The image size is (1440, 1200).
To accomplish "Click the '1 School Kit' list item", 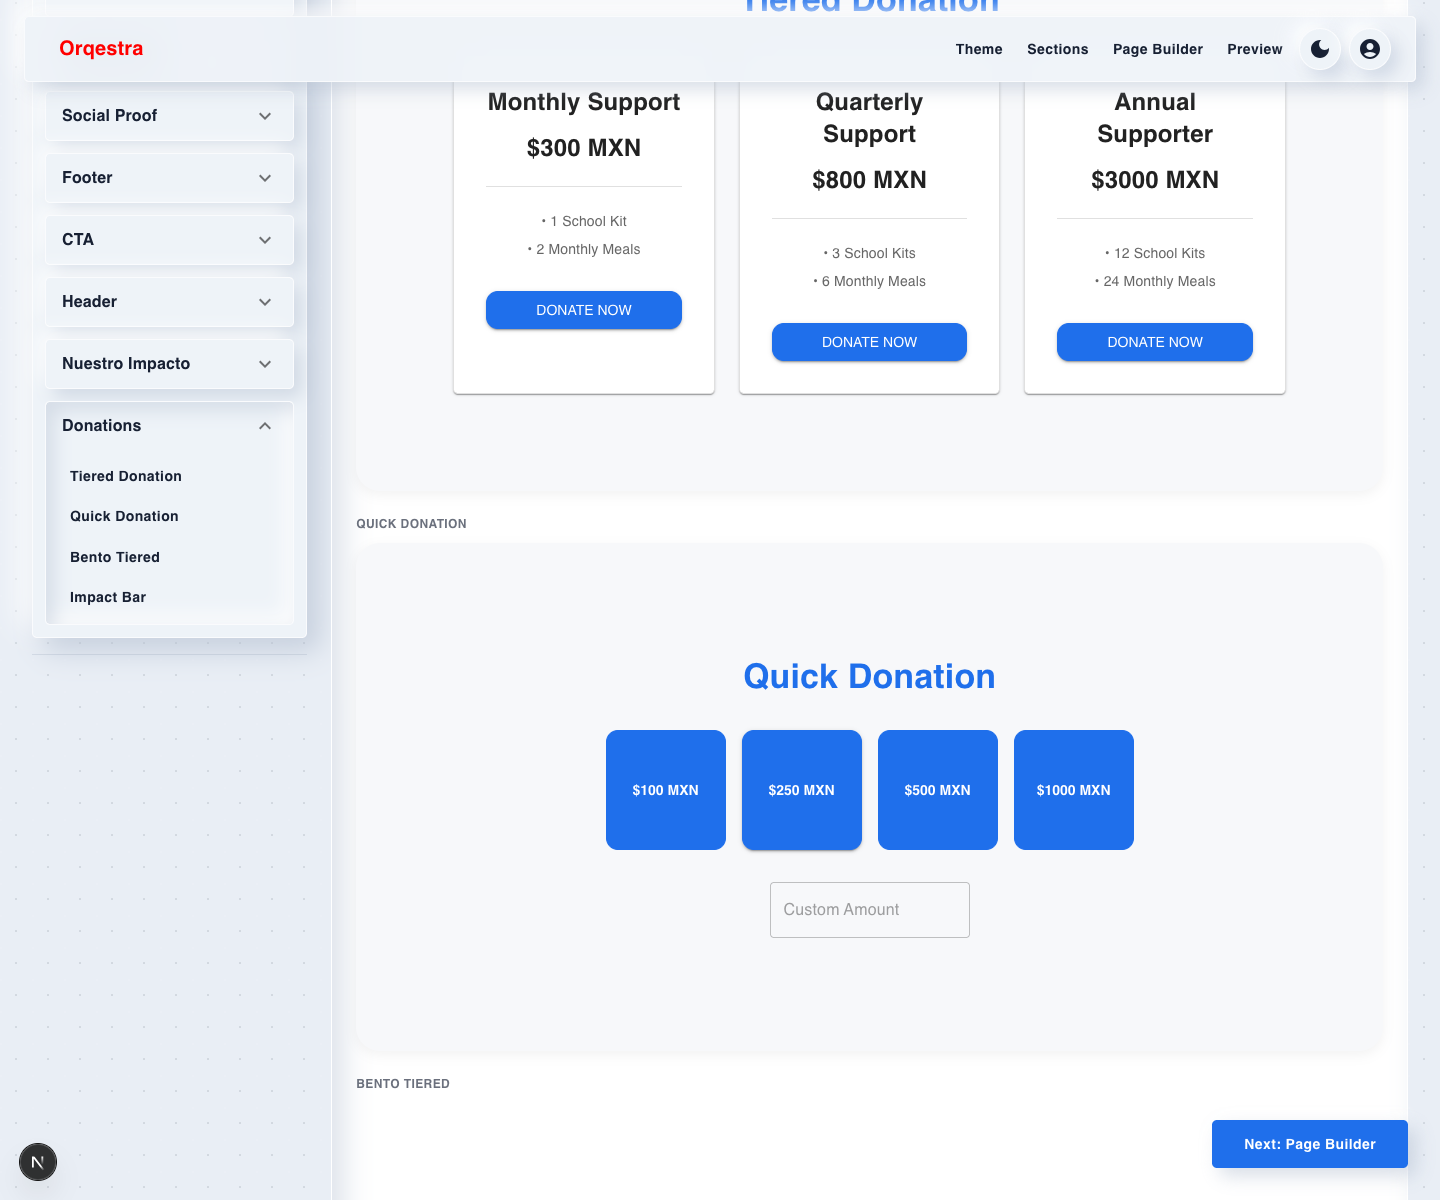I will click(584, 221).
